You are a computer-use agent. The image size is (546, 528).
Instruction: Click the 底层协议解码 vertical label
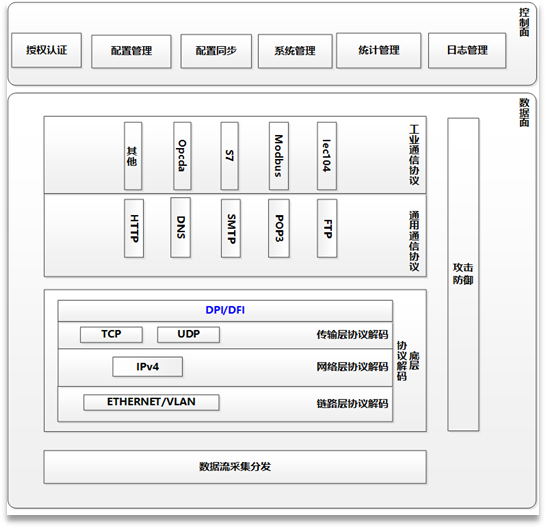[408, 361]
